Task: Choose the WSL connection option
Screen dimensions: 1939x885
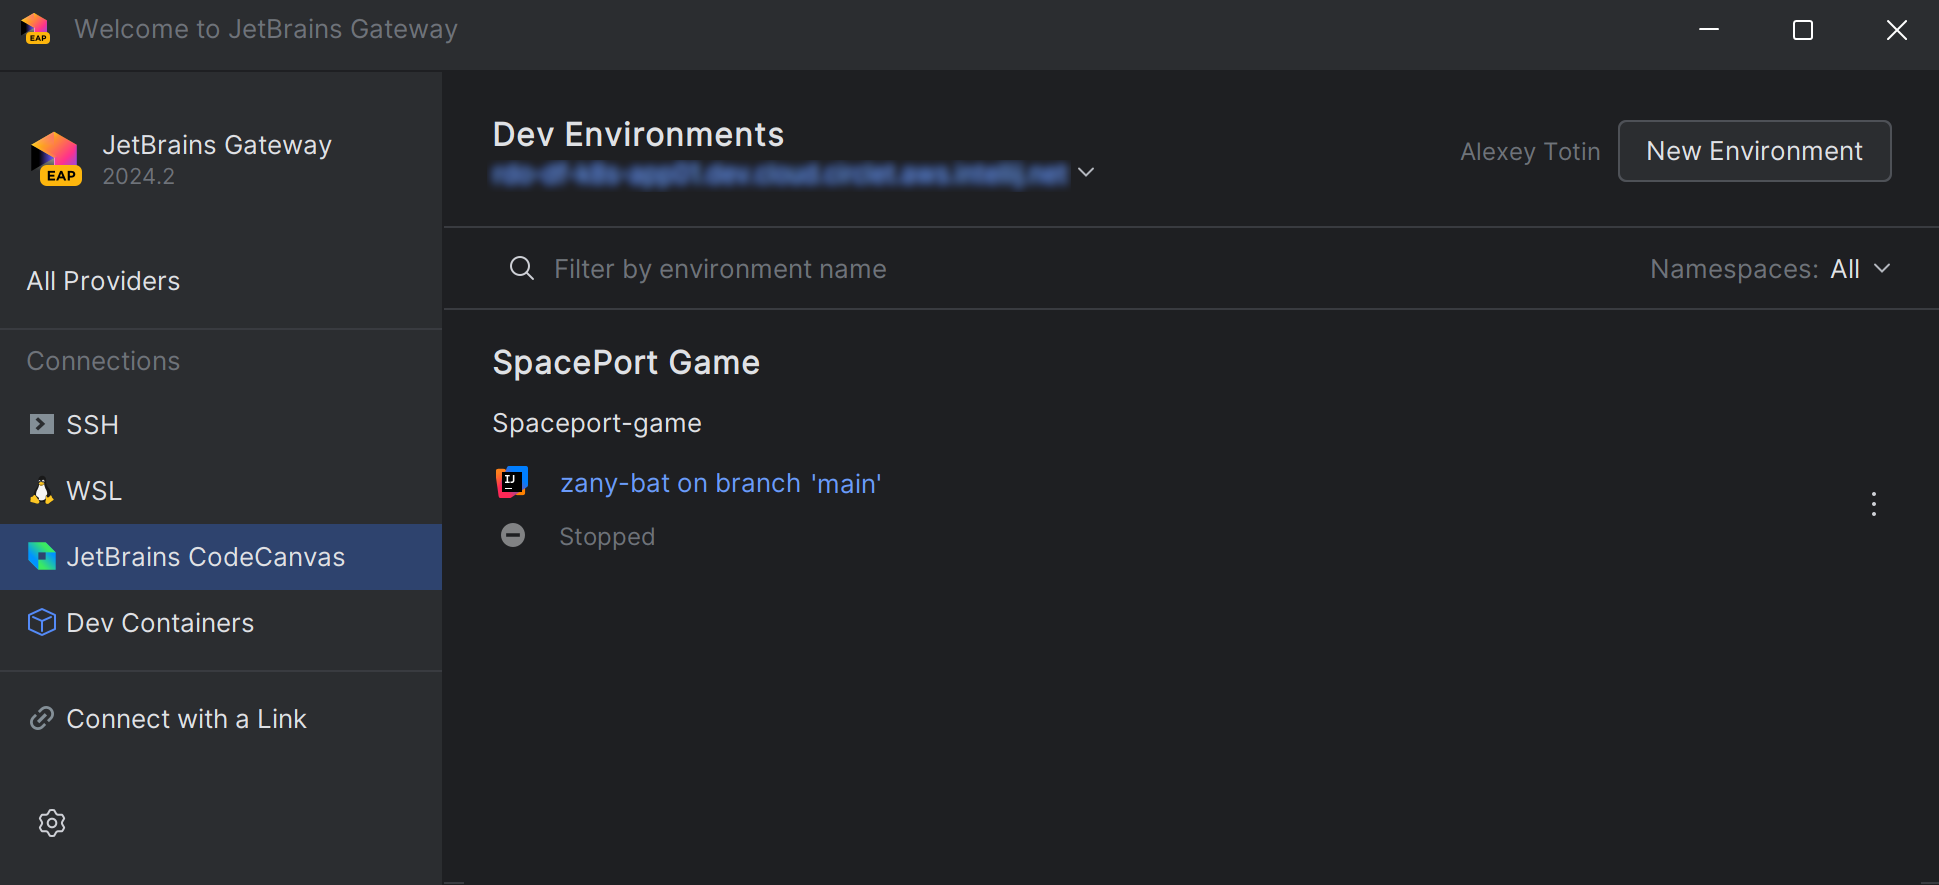Action: (x=94, y=491)
